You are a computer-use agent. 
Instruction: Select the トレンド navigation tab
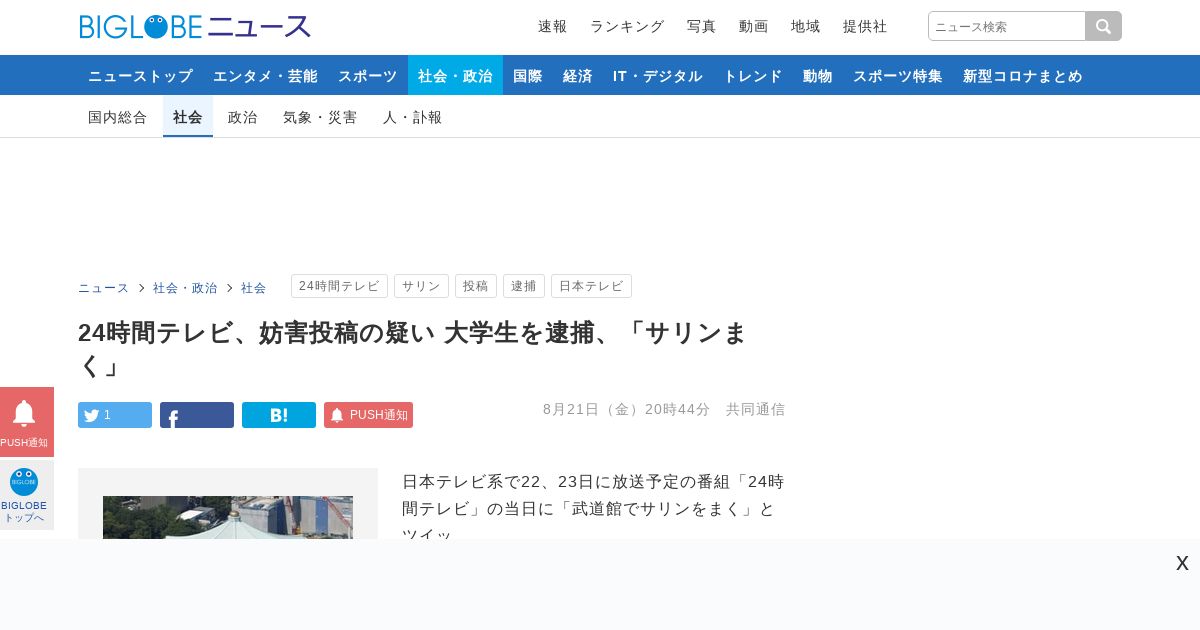click(753, 75)
